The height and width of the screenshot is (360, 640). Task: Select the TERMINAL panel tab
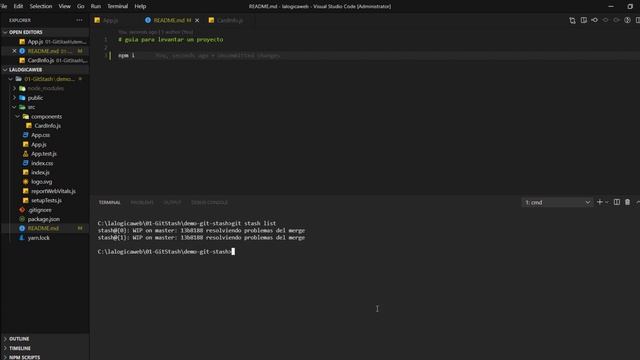click(x=109, y=202)
